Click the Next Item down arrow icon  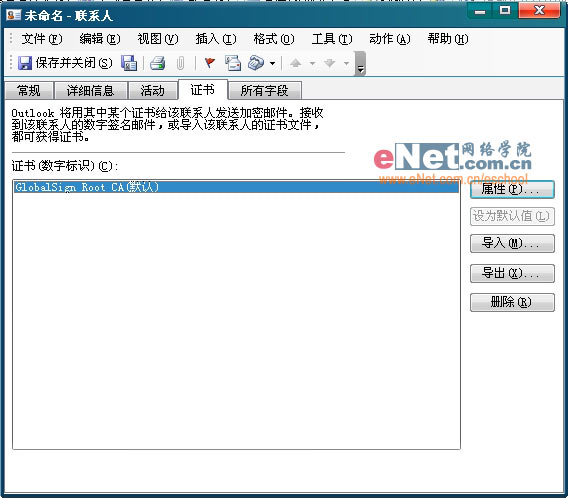(x=329, y=63)
